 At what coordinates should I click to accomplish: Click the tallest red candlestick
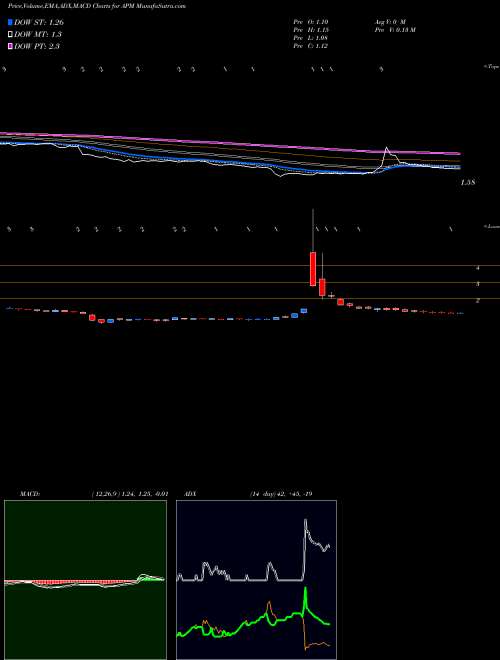[313, 269]
